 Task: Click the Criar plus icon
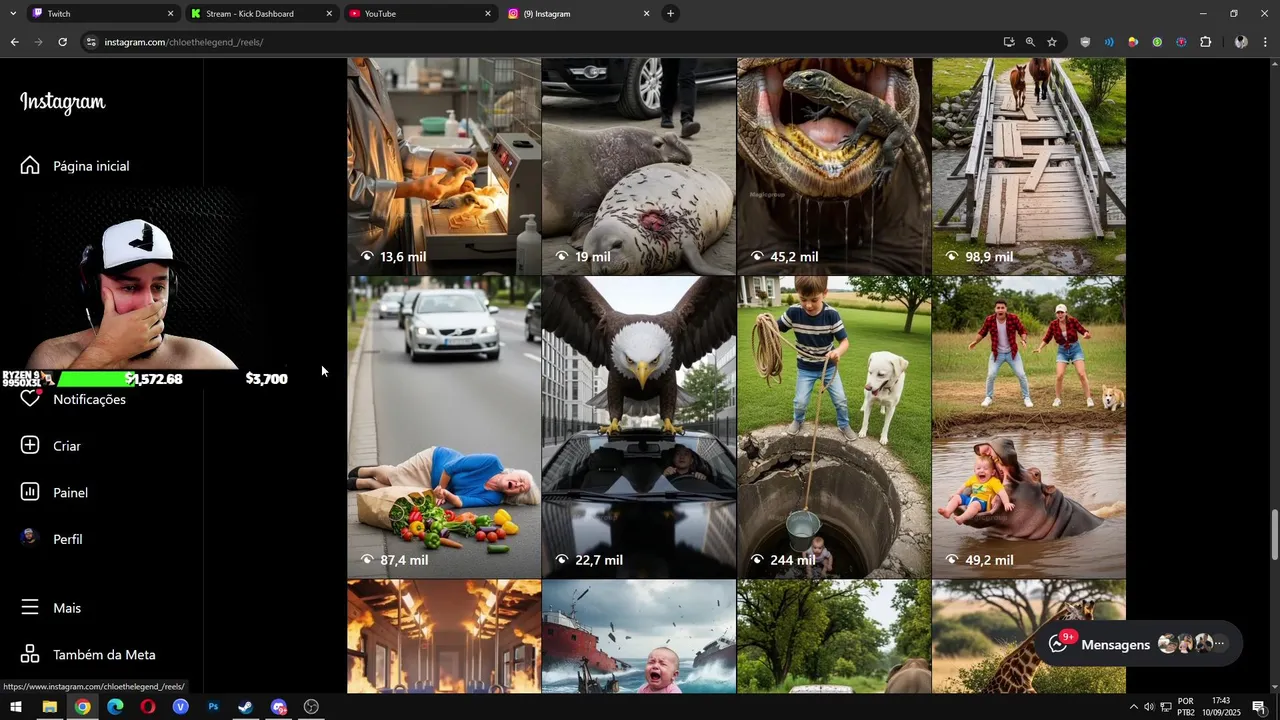pos(30,446)
